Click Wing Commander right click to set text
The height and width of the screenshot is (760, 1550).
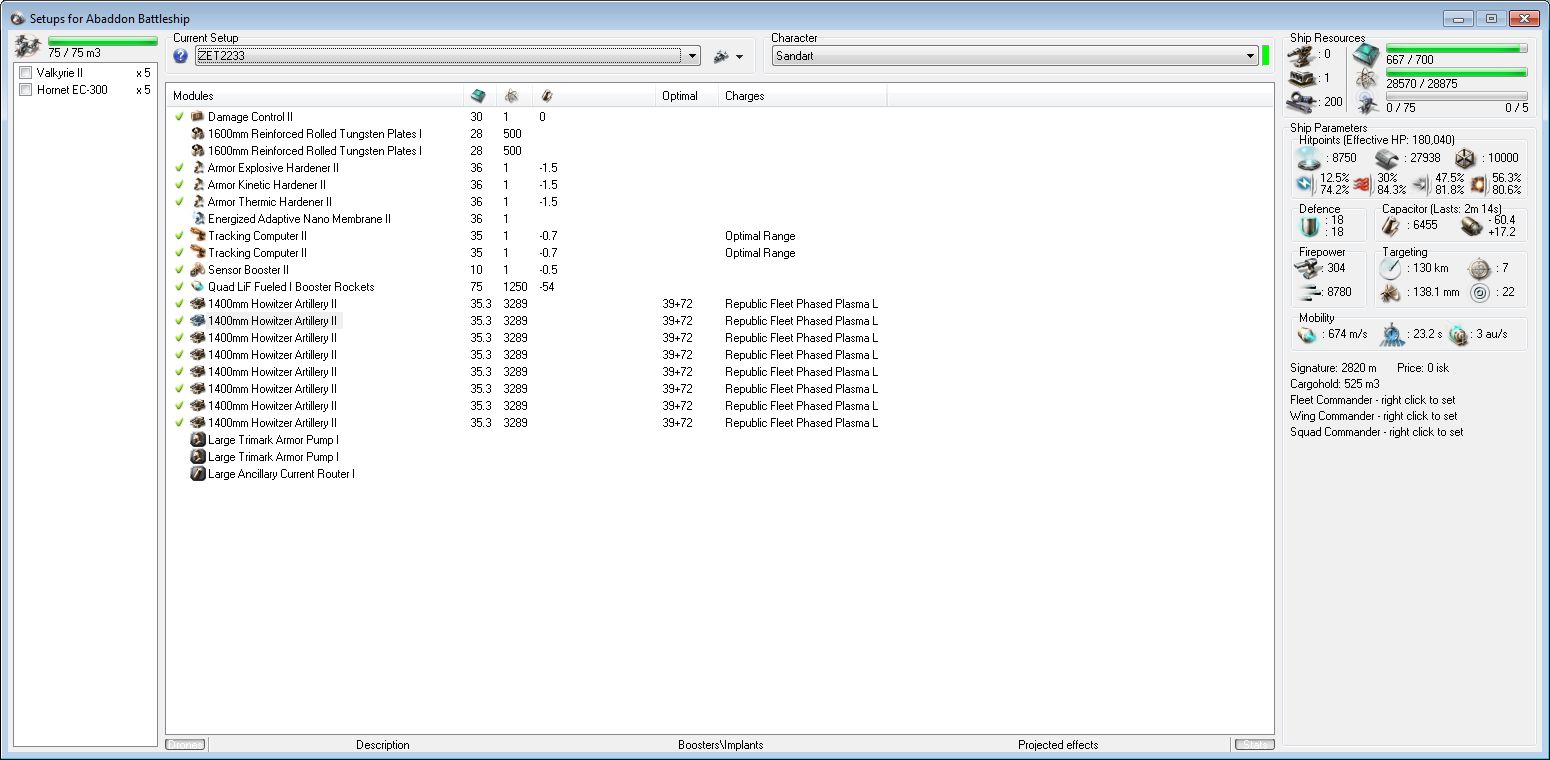[x=1374, y=416]
